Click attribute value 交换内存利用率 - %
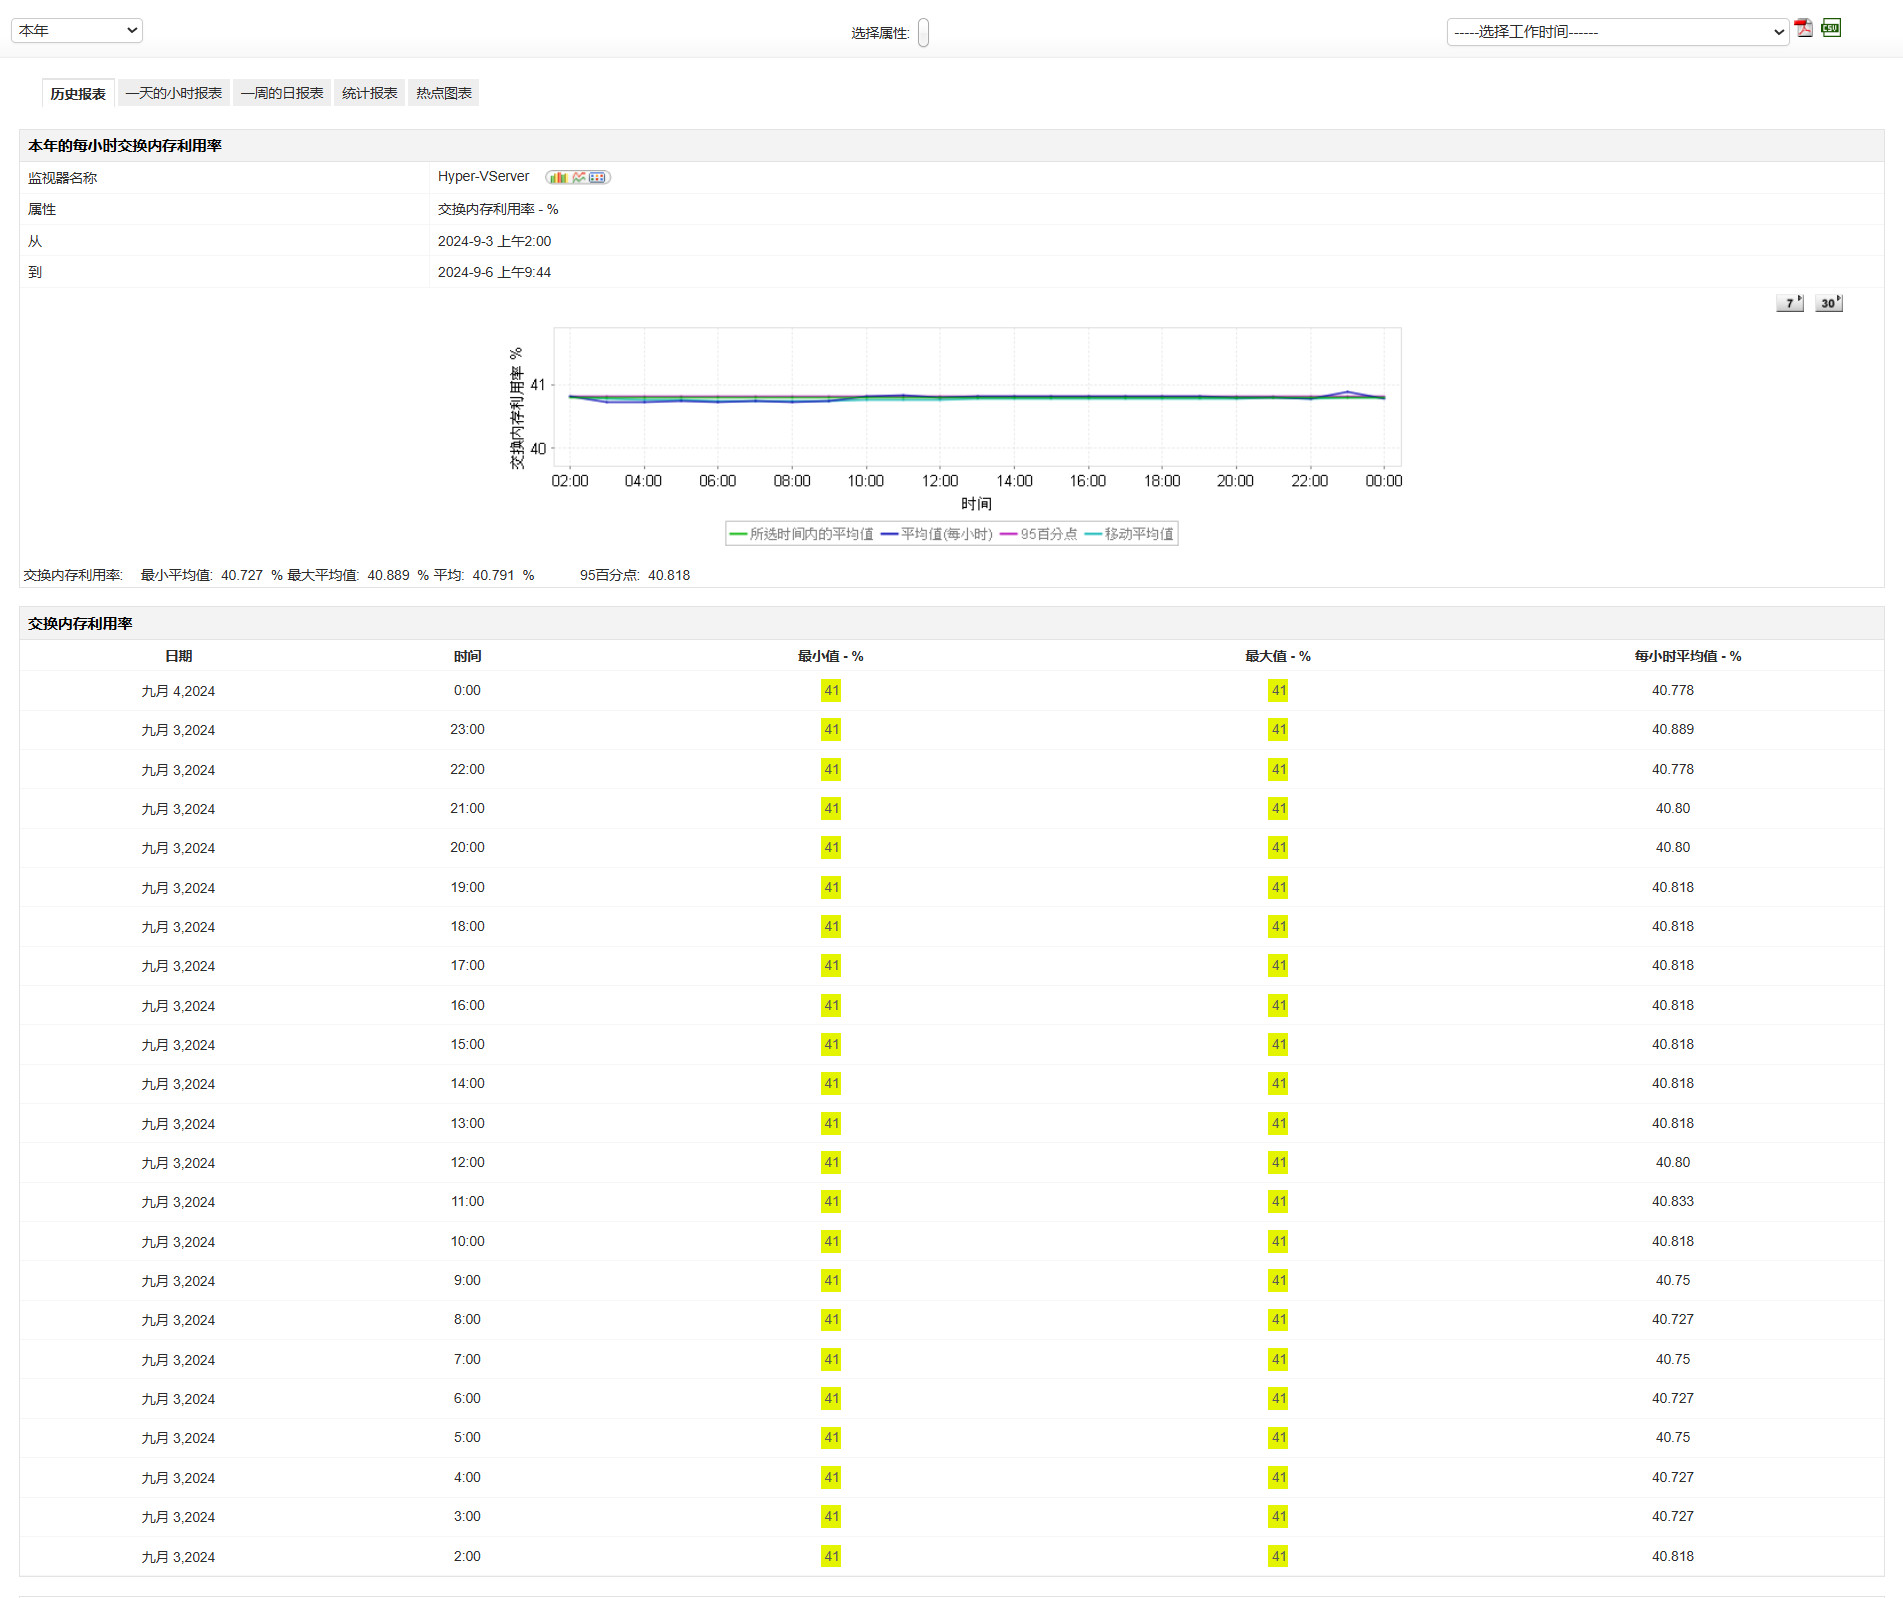This screenshot has width=1903, height=1598. coord(498,209)
